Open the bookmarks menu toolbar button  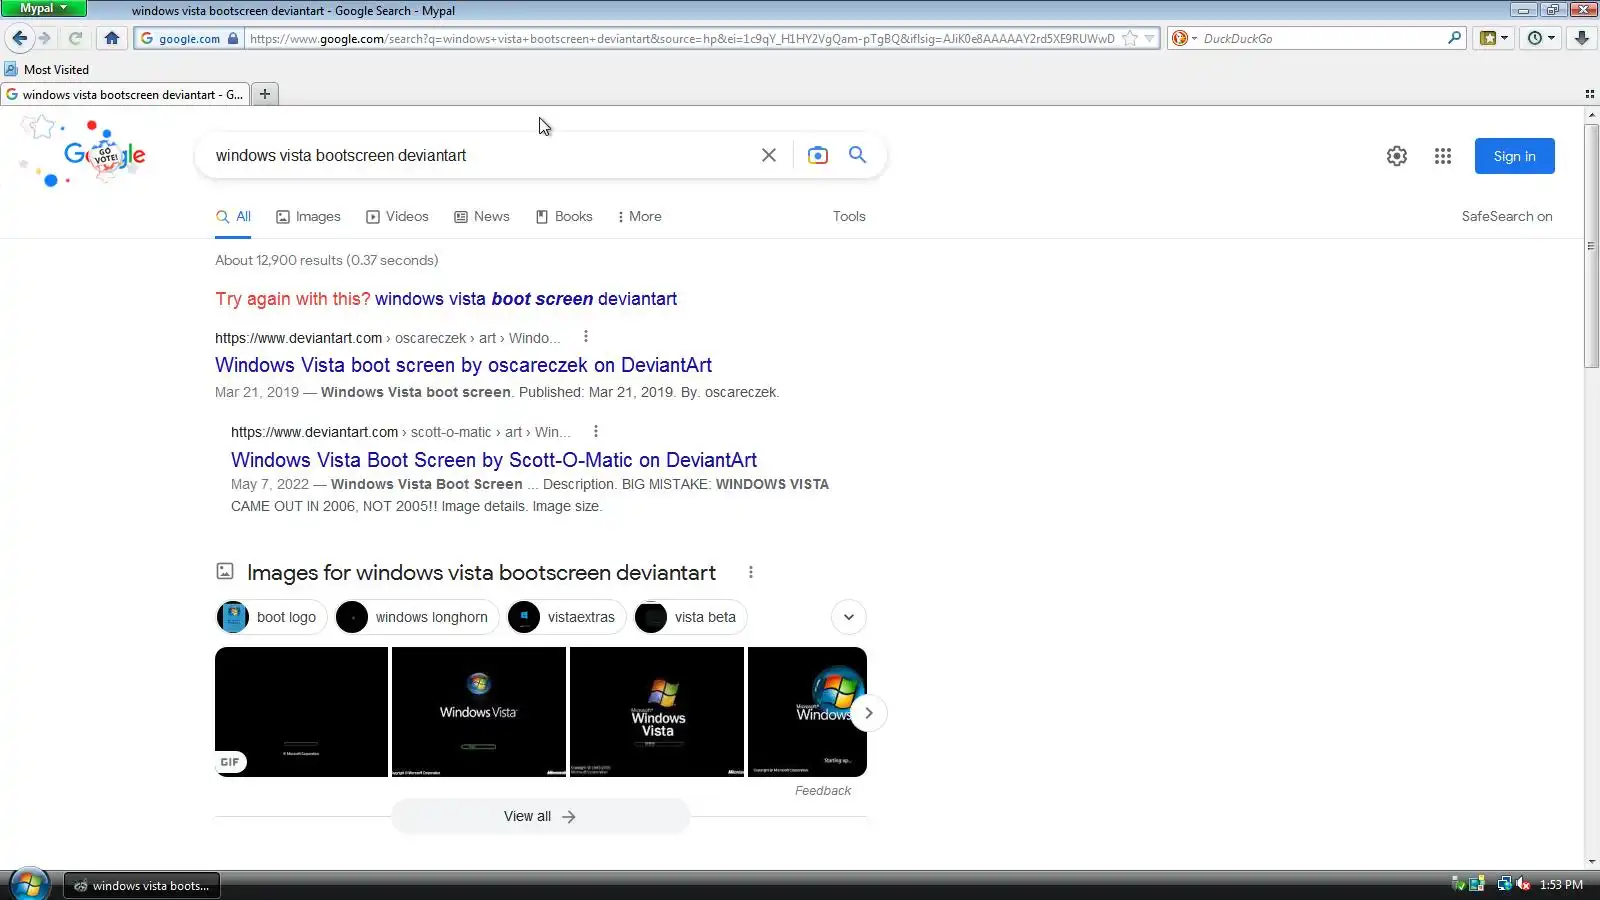[1494, 38]
